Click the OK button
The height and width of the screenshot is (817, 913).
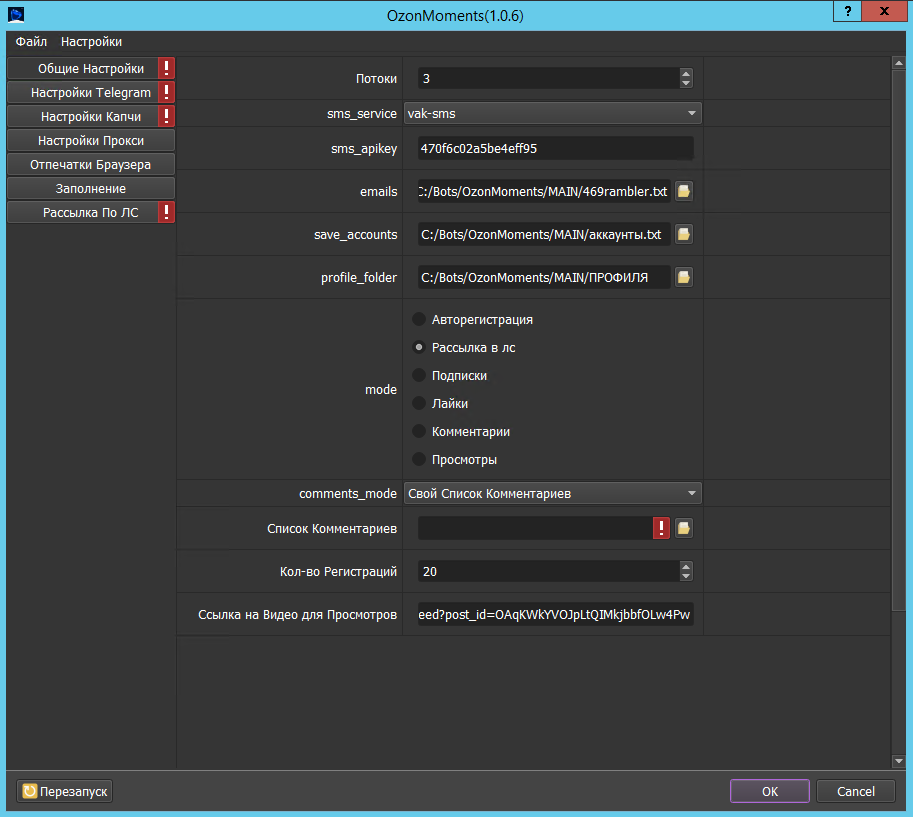click(x=770, y=791)
